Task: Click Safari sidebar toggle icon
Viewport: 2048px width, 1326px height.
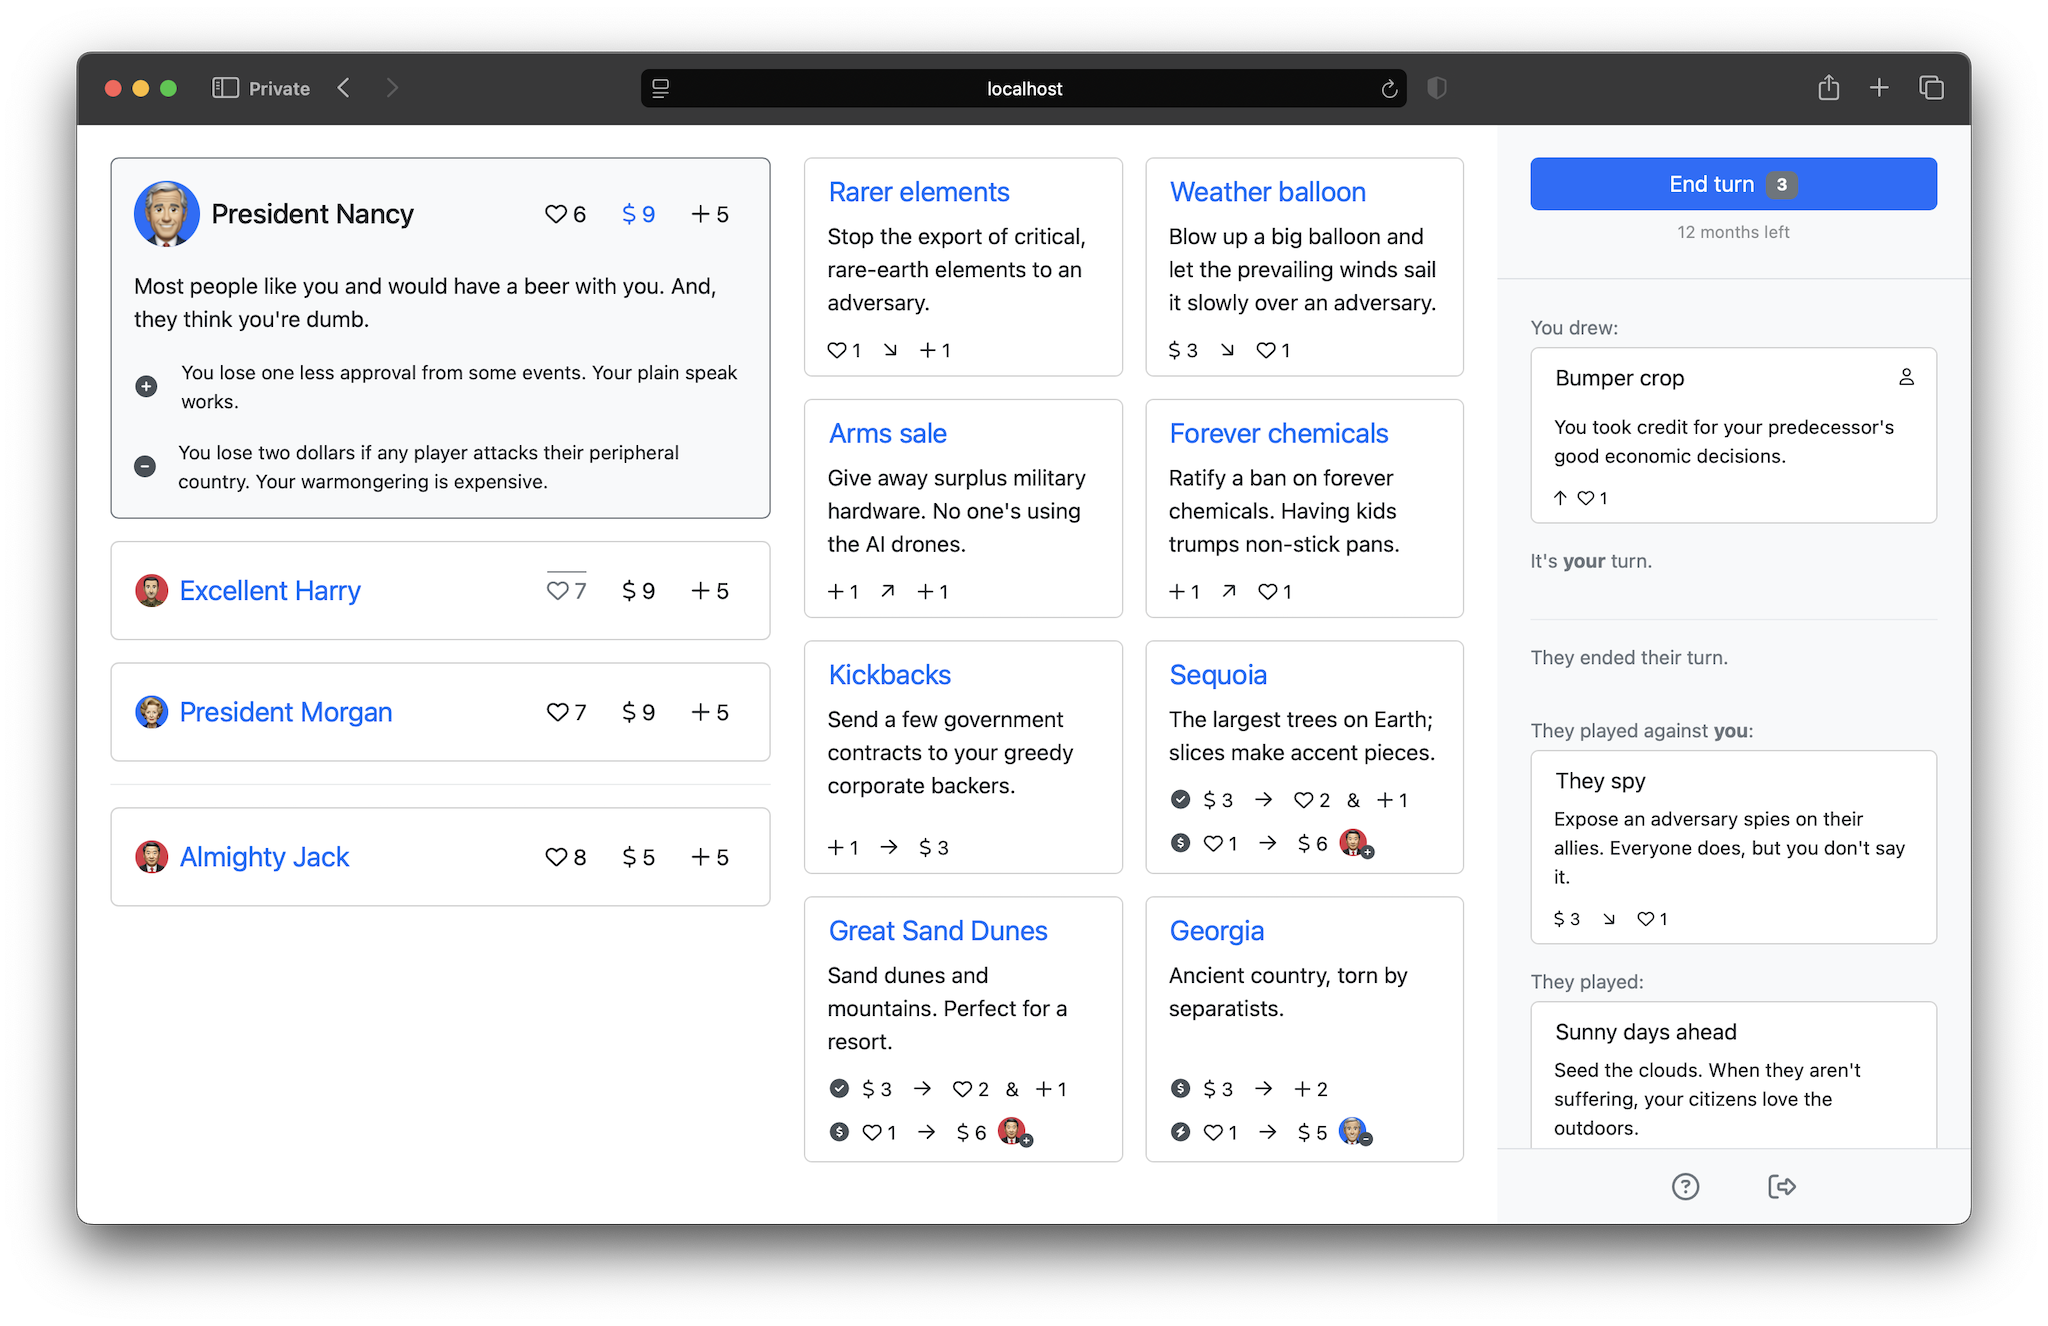Action: [225, 88]
